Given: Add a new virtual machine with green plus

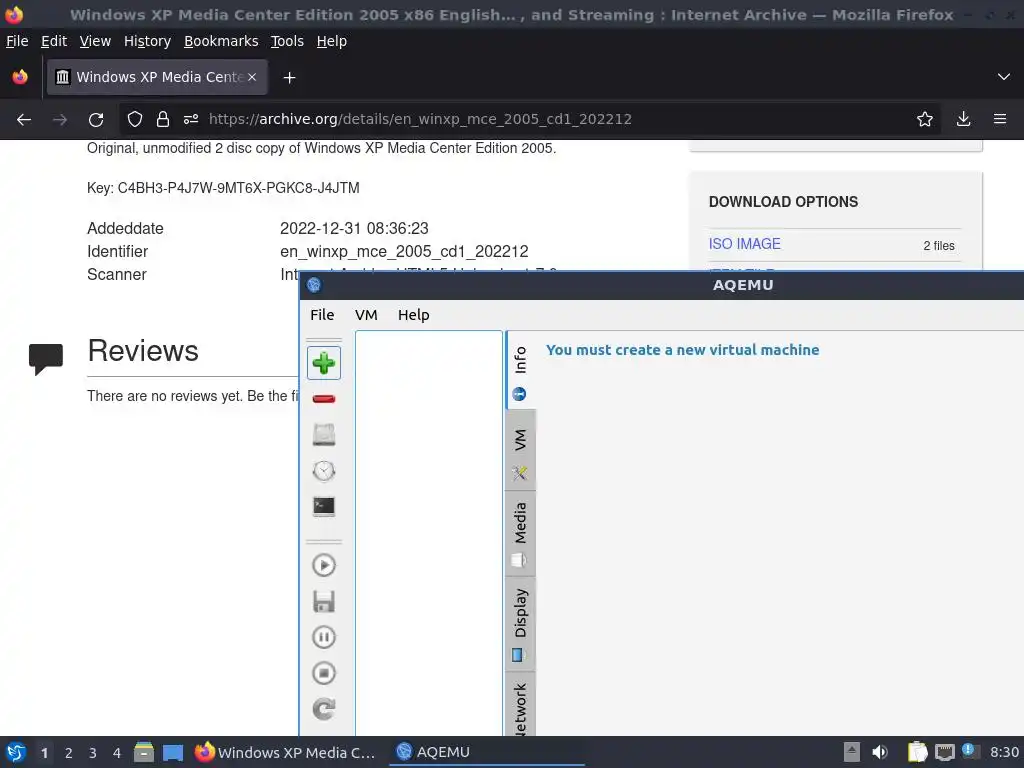Looking at the screenshot, I should [324, 363].
